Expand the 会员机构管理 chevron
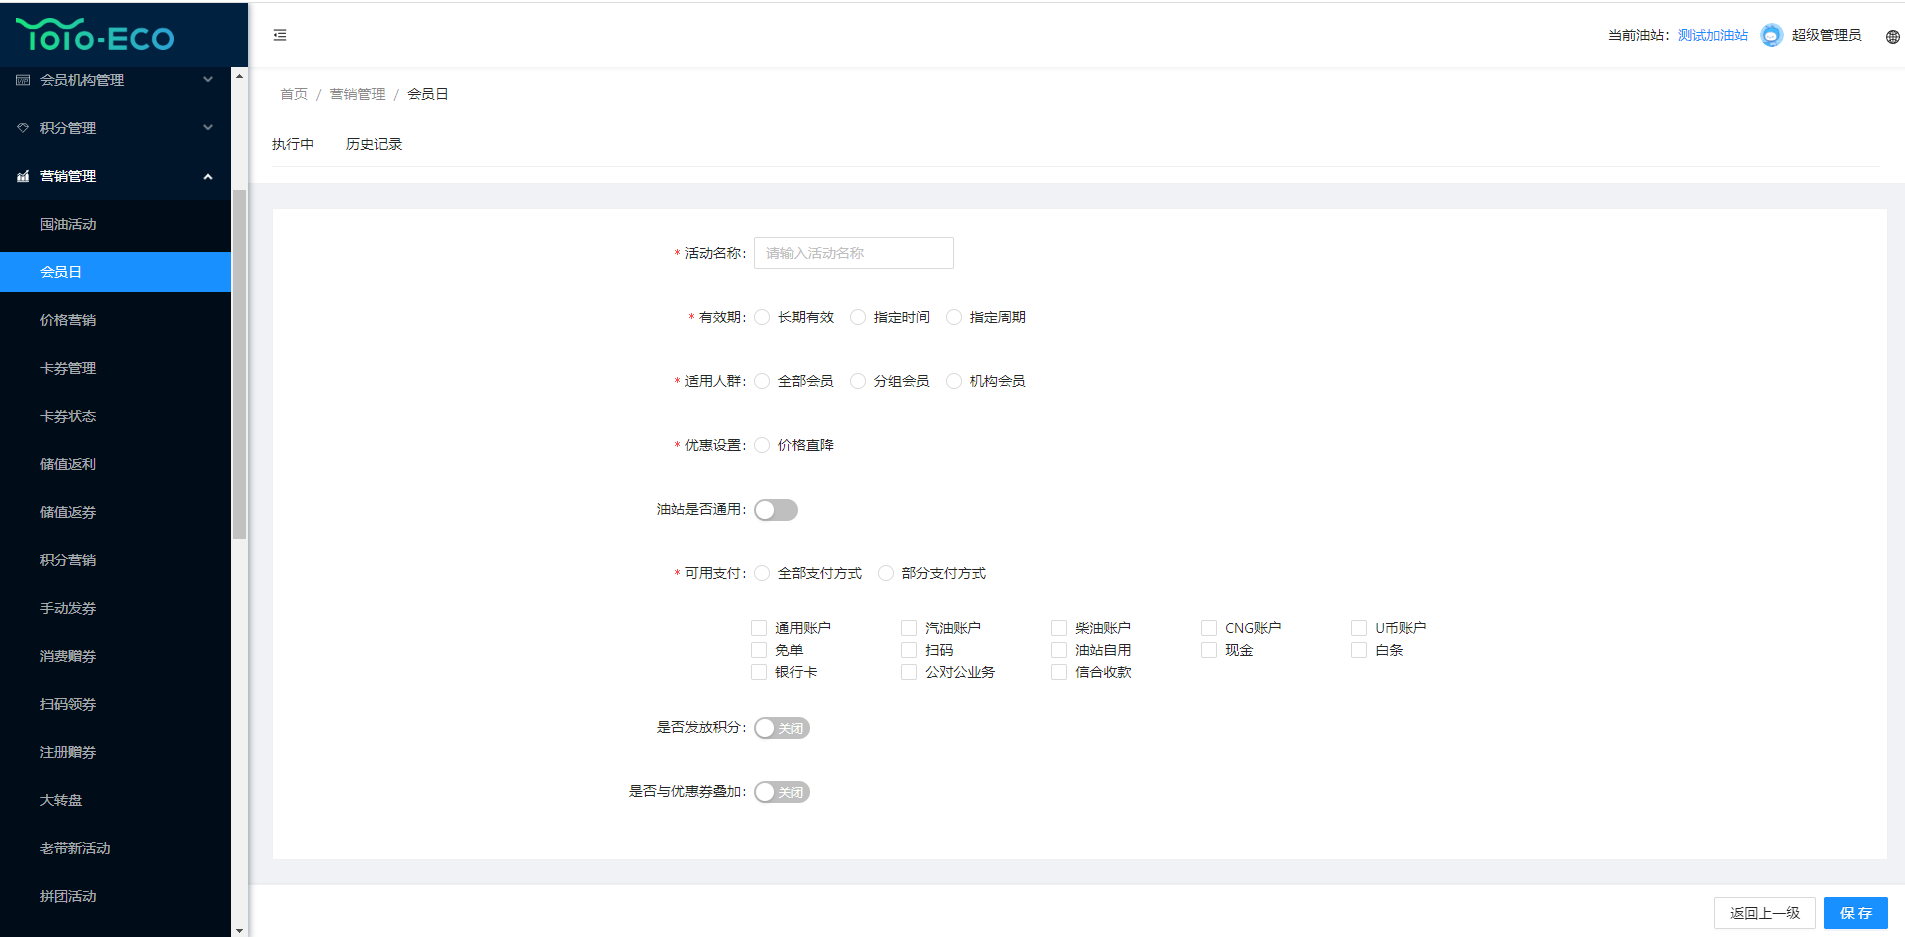Image resolution: width=1905 pixels, height=937 pixels. click(x=208, y=79)
